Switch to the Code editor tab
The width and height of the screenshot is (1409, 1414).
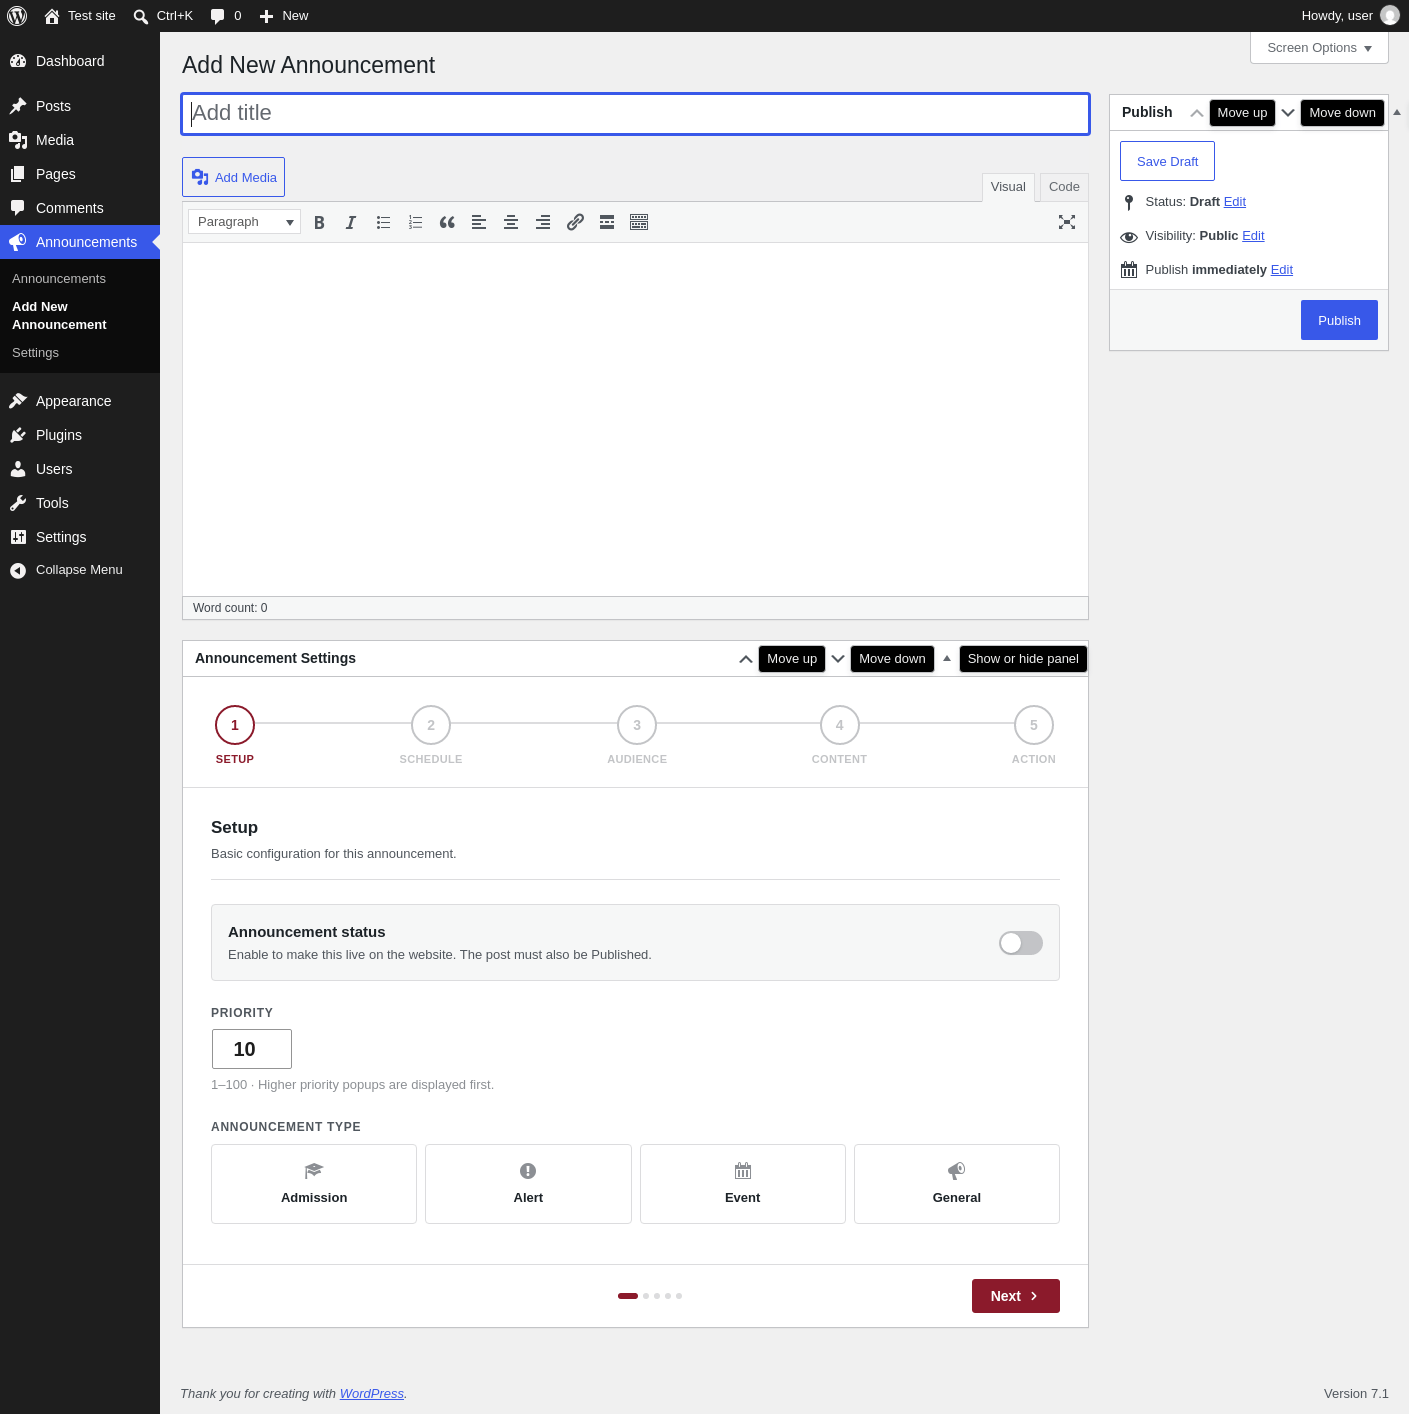click(1064, 187)
